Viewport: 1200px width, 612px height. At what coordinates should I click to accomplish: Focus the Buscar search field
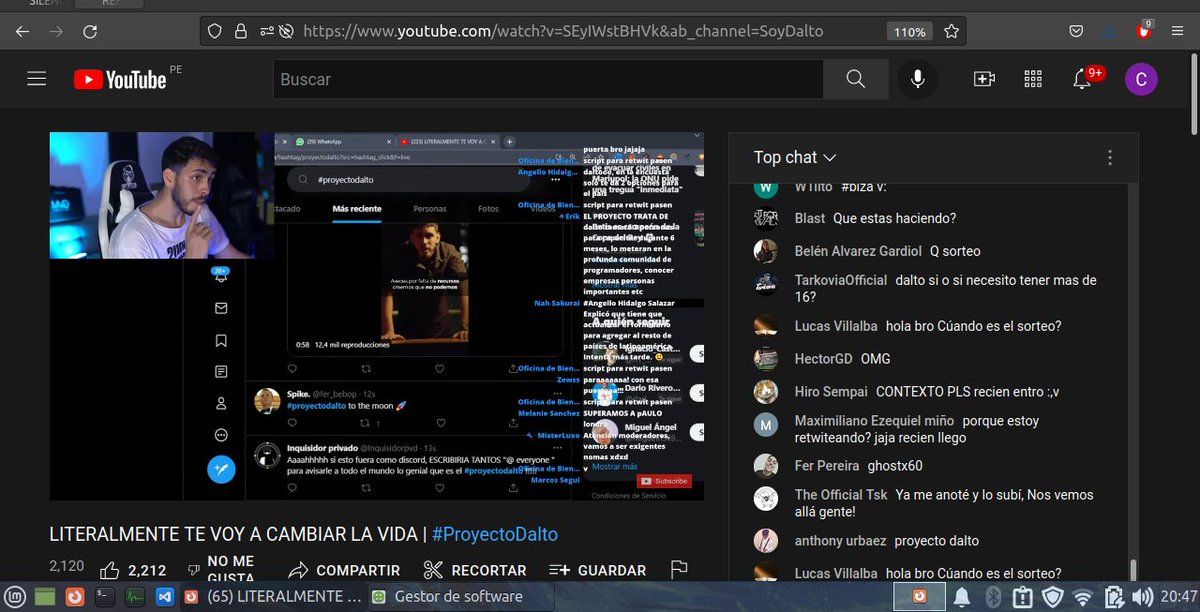point(548,79)
